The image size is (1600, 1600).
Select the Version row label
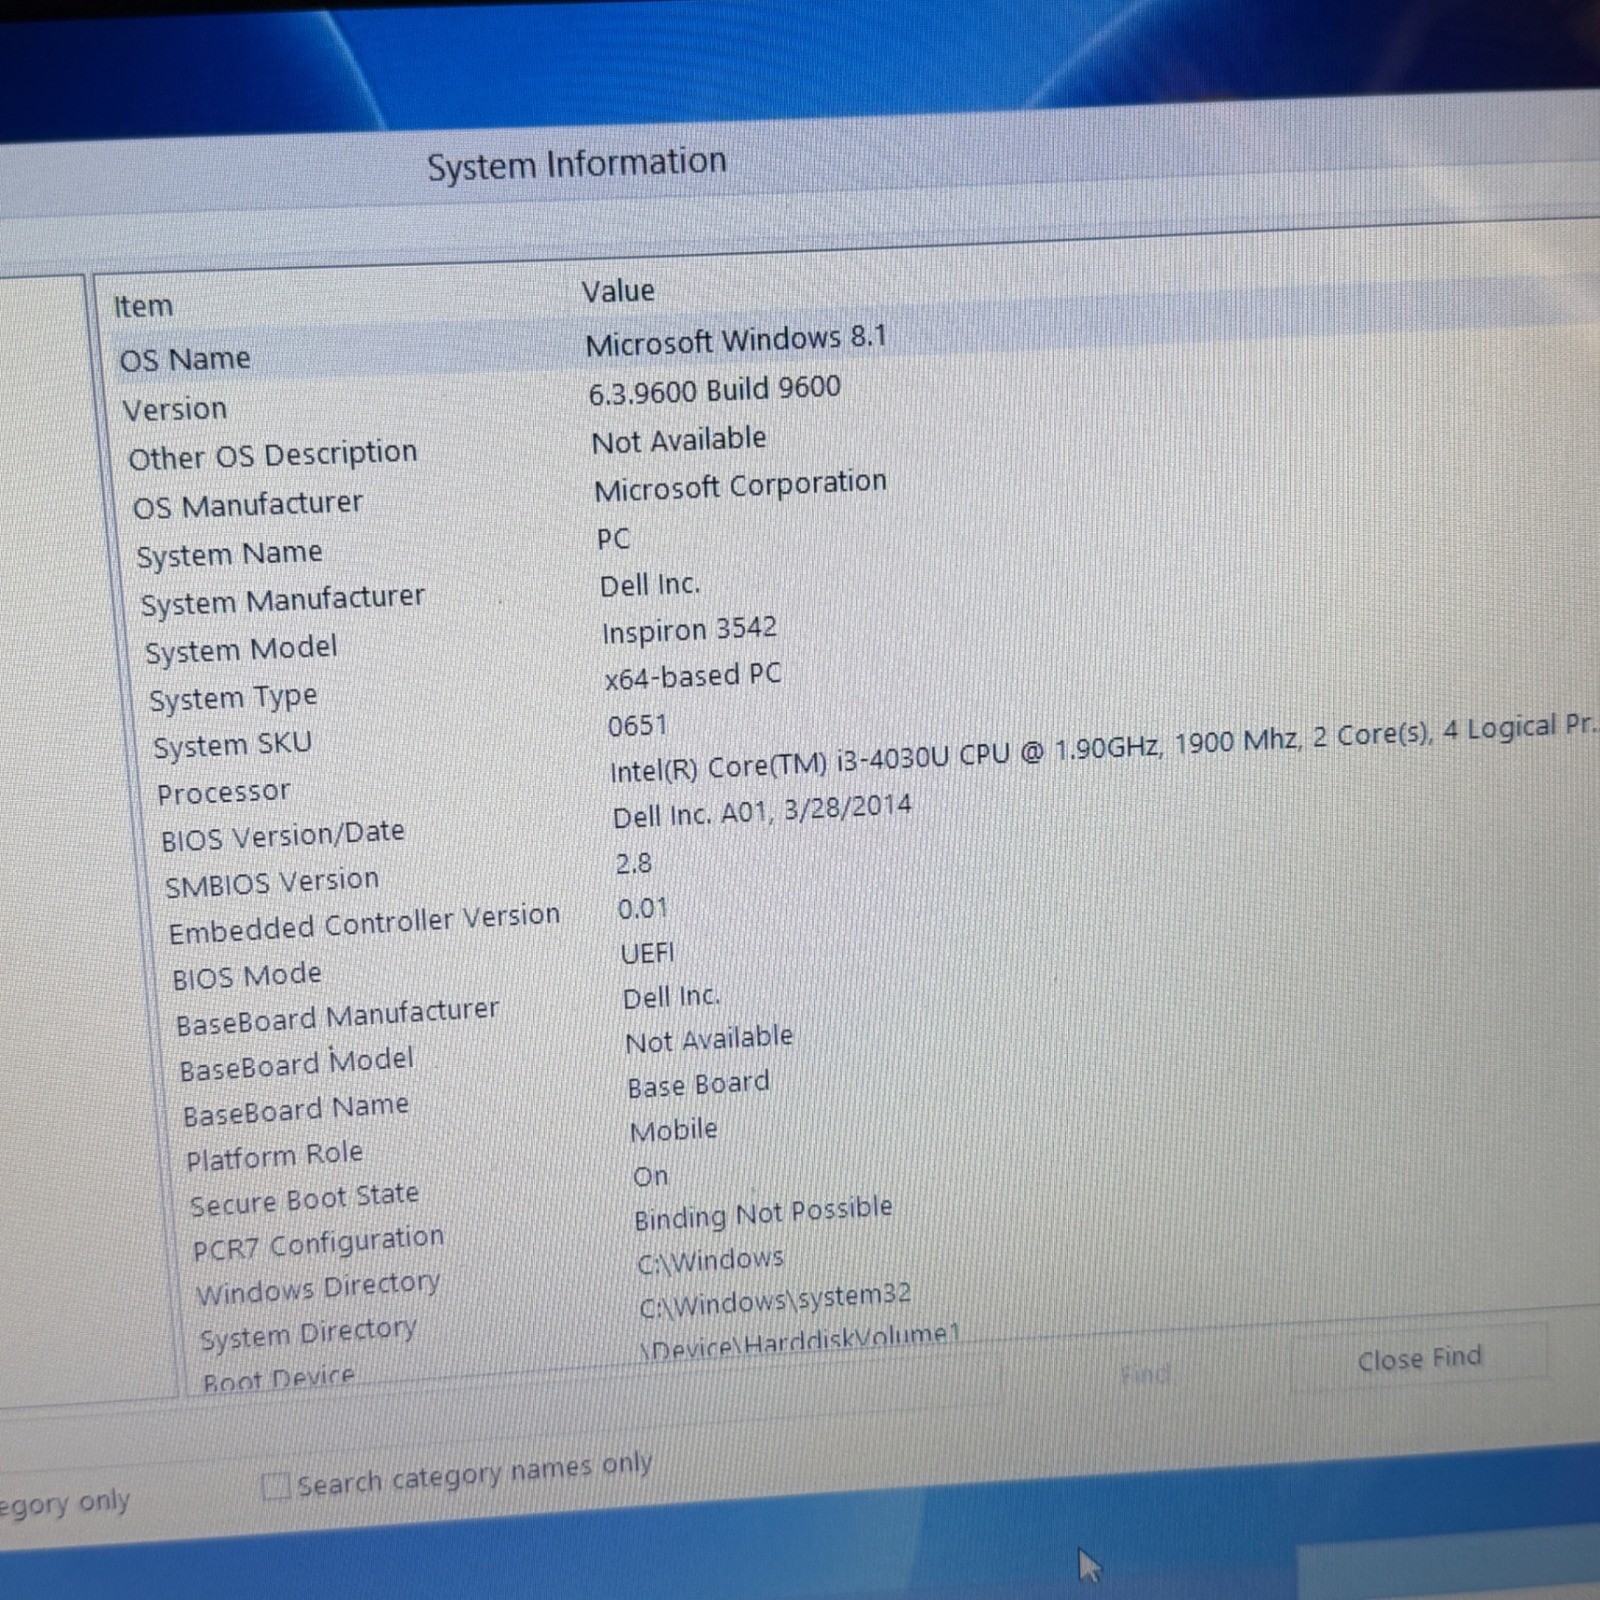[175, 409]
